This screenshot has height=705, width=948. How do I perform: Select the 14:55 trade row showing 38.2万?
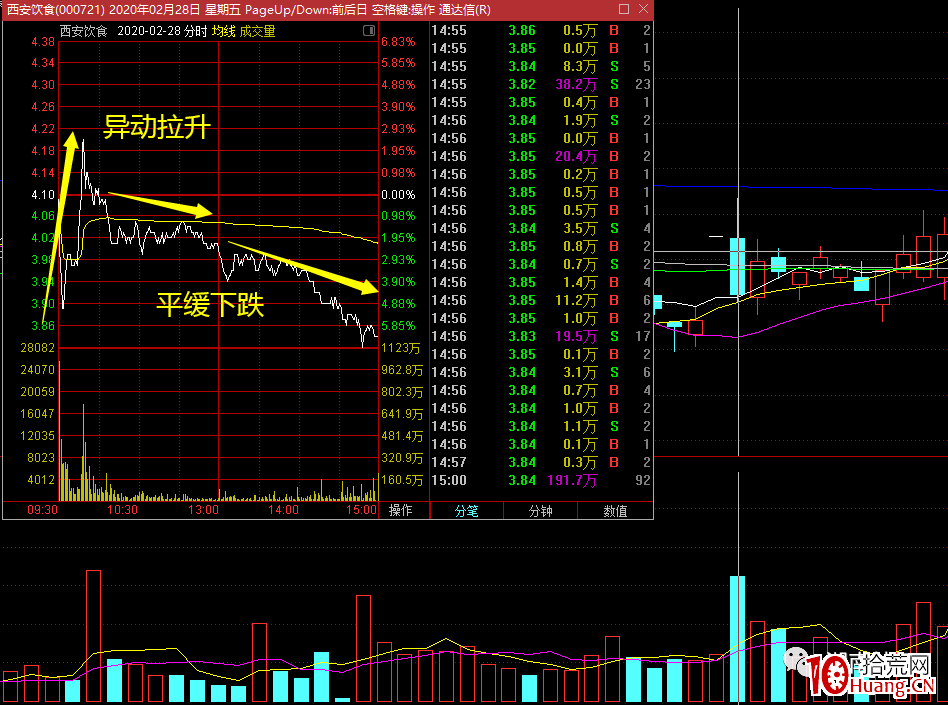540,84
